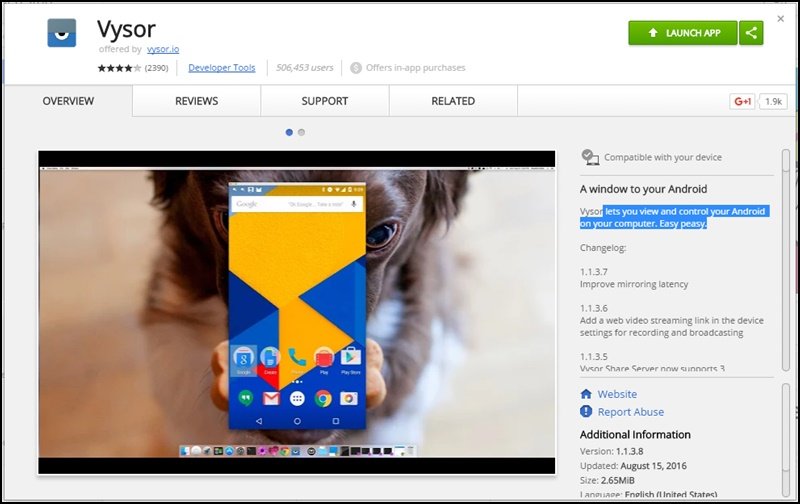Image resolution: width=800 pixels, height=504 pixels.
Task: Open the vysor.io developer link
Action: point(163,49)
